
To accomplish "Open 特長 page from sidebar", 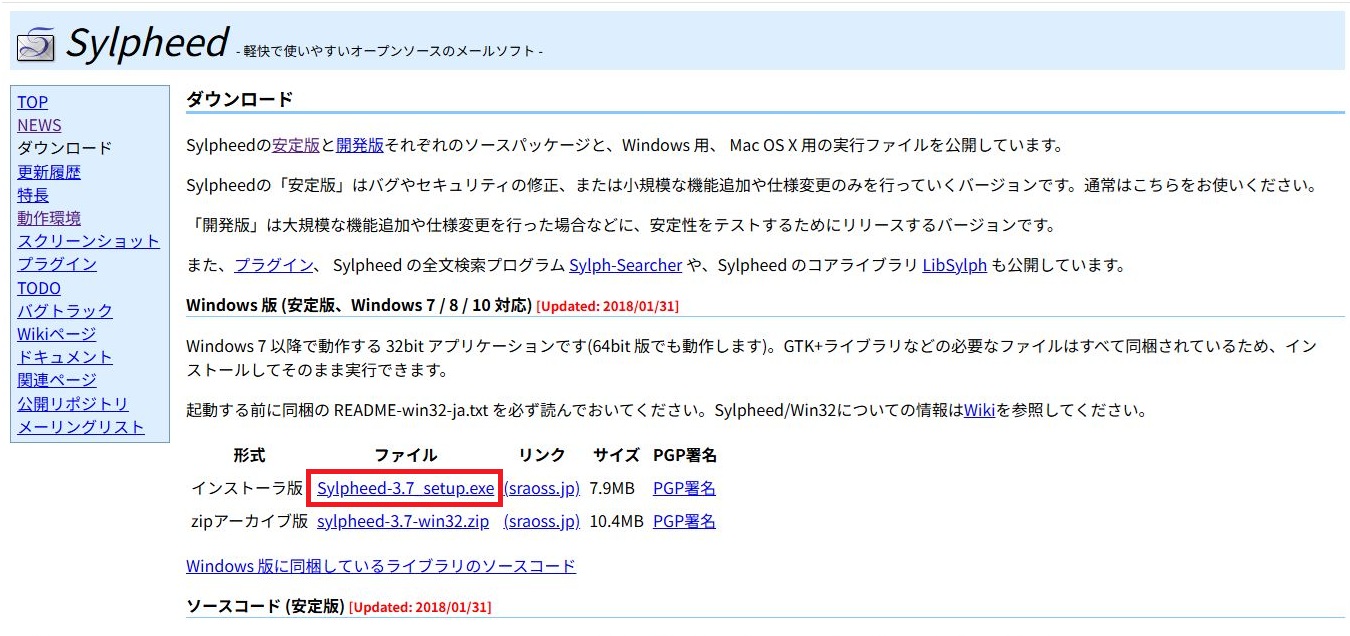I will click(x=33, y=195).
